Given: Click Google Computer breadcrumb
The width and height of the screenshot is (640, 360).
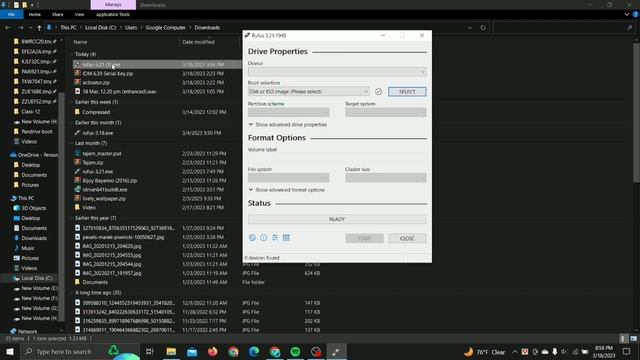Looking at the screenshot, I should click(x=165, y=28).
